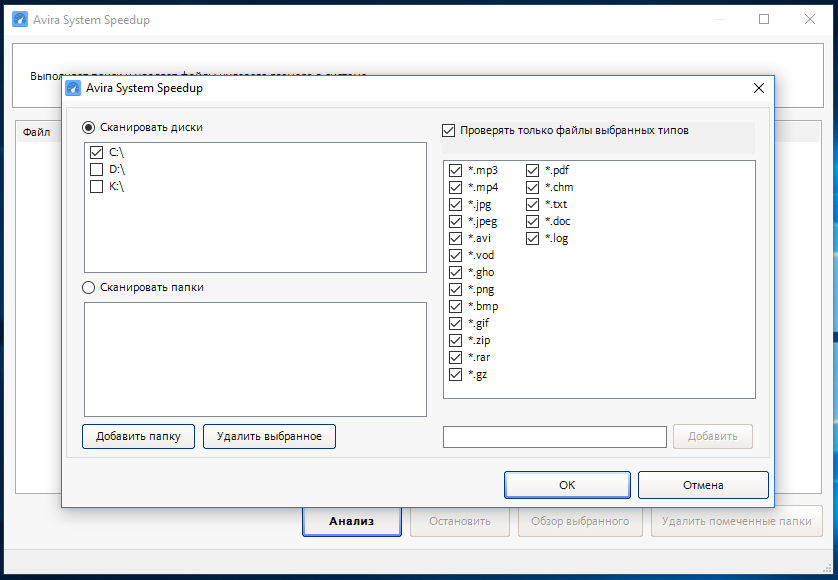Image resolution: width=838 pixels, height=580 pixels.
Task: Confirm the dialog with OK
Action: tap(567, 485)
